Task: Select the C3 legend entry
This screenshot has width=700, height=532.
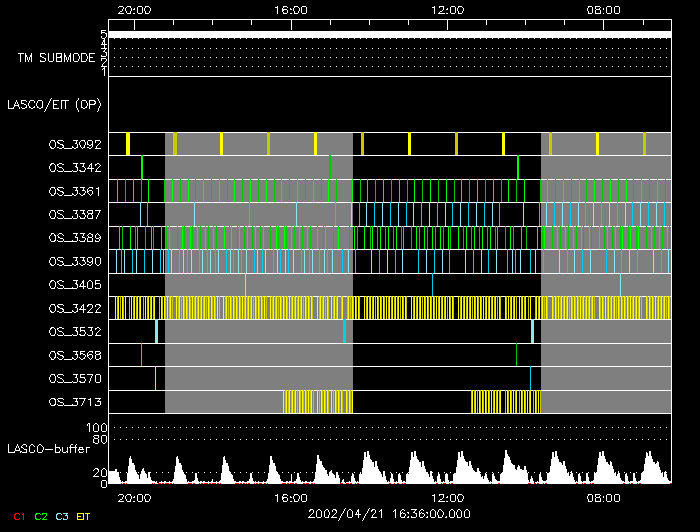Action: pos(61,516)
